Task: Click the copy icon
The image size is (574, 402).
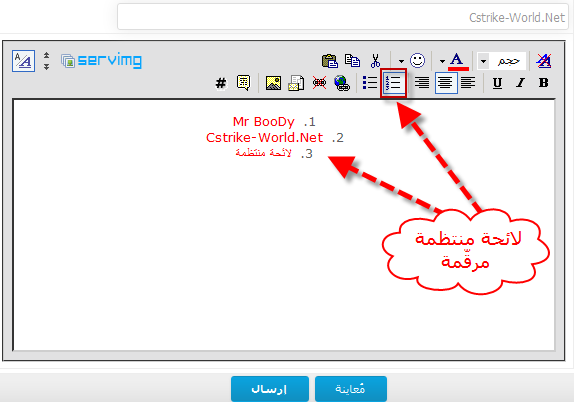Action: 352,61
